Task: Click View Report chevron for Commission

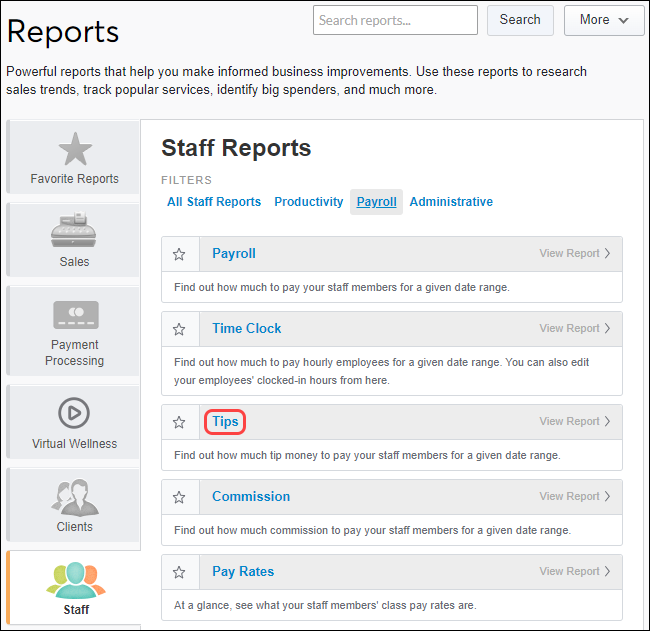Action: click(607, 496)
